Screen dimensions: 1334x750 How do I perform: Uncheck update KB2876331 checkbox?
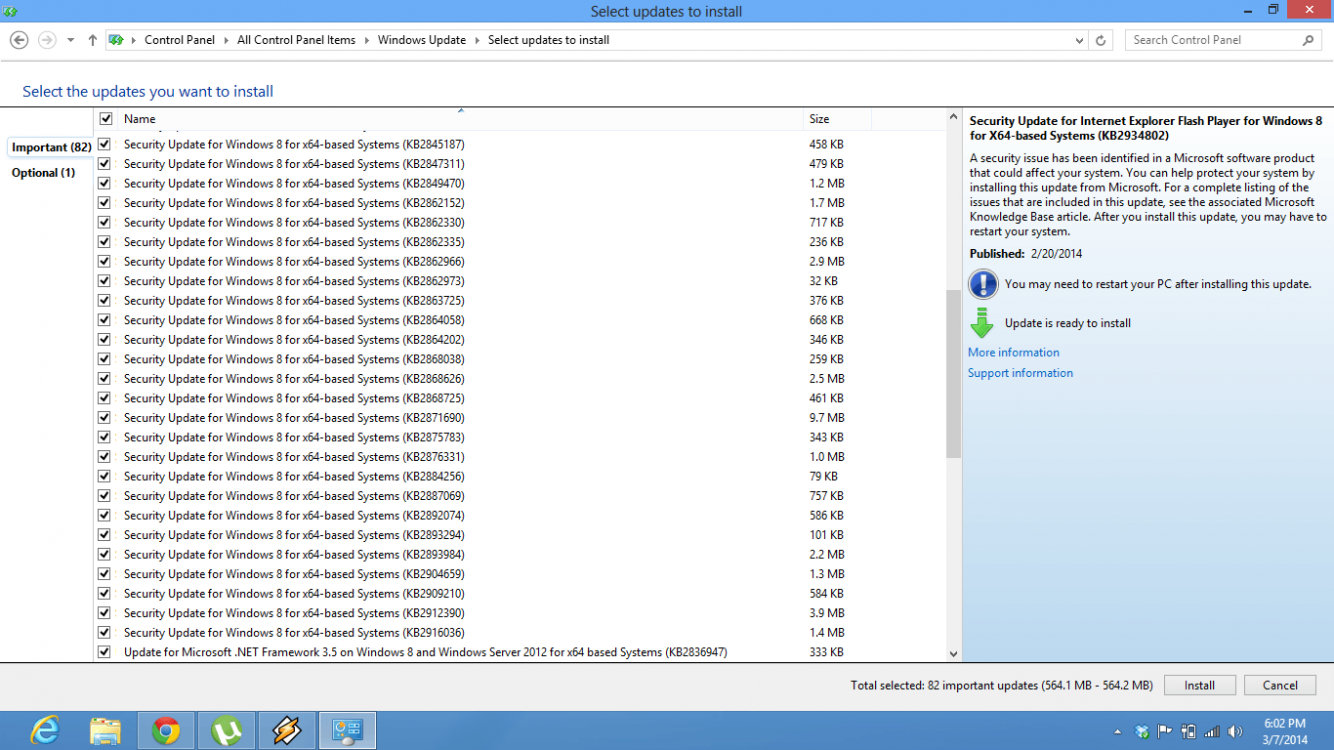tap(105, 456)
